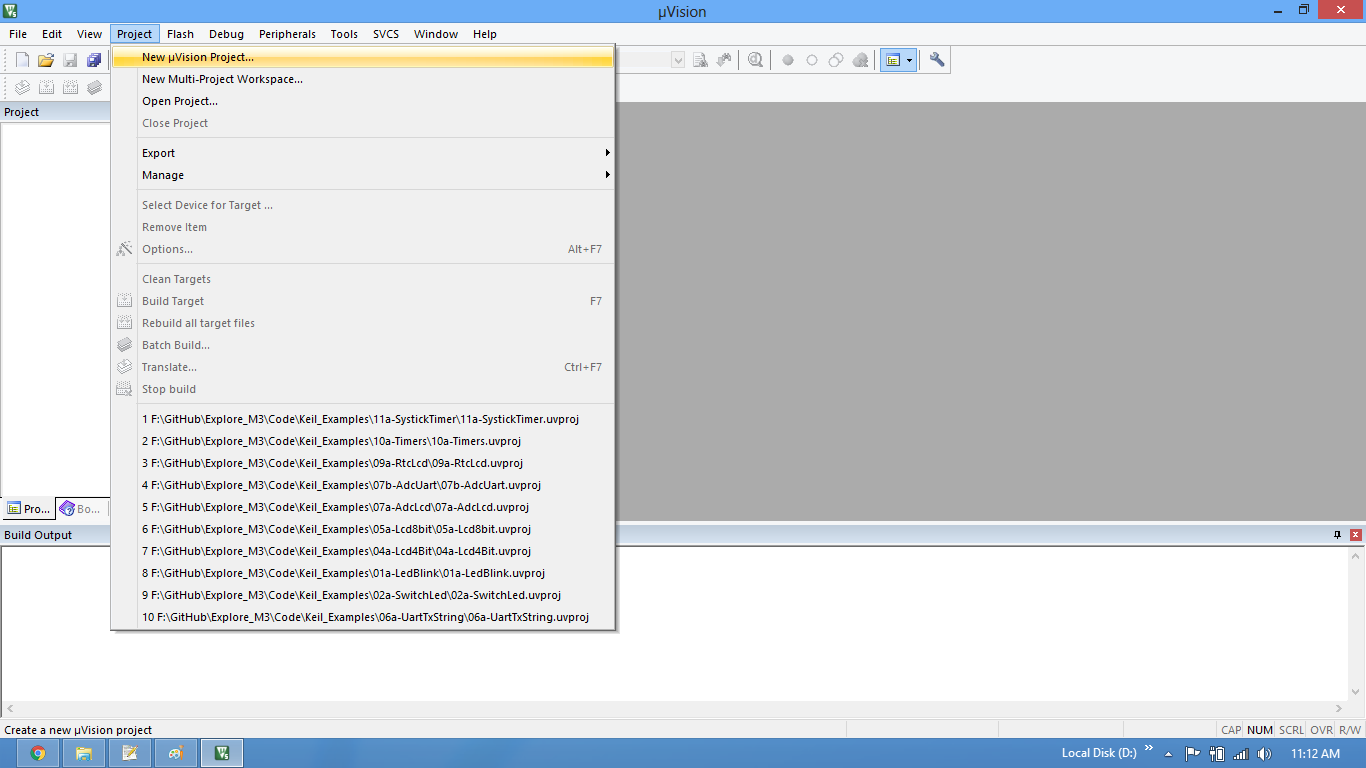The height and width of the screenshot is (768, 1366).
Task: Open recent project 05a-Lcd8bit.uvproj
Action: (x=362, y=529)
